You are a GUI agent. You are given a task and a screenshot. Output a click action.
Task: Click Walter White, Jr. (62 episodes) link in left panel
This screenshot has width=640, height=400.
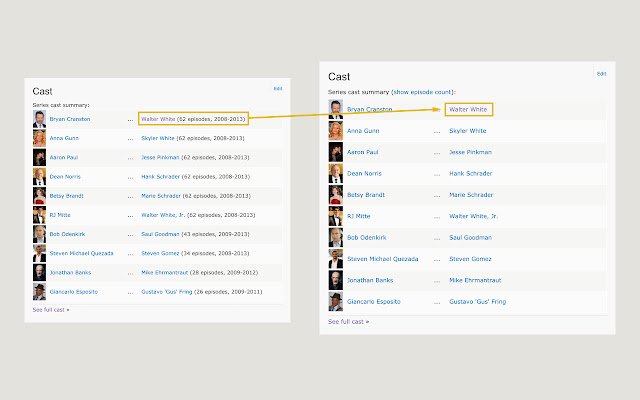163,215
